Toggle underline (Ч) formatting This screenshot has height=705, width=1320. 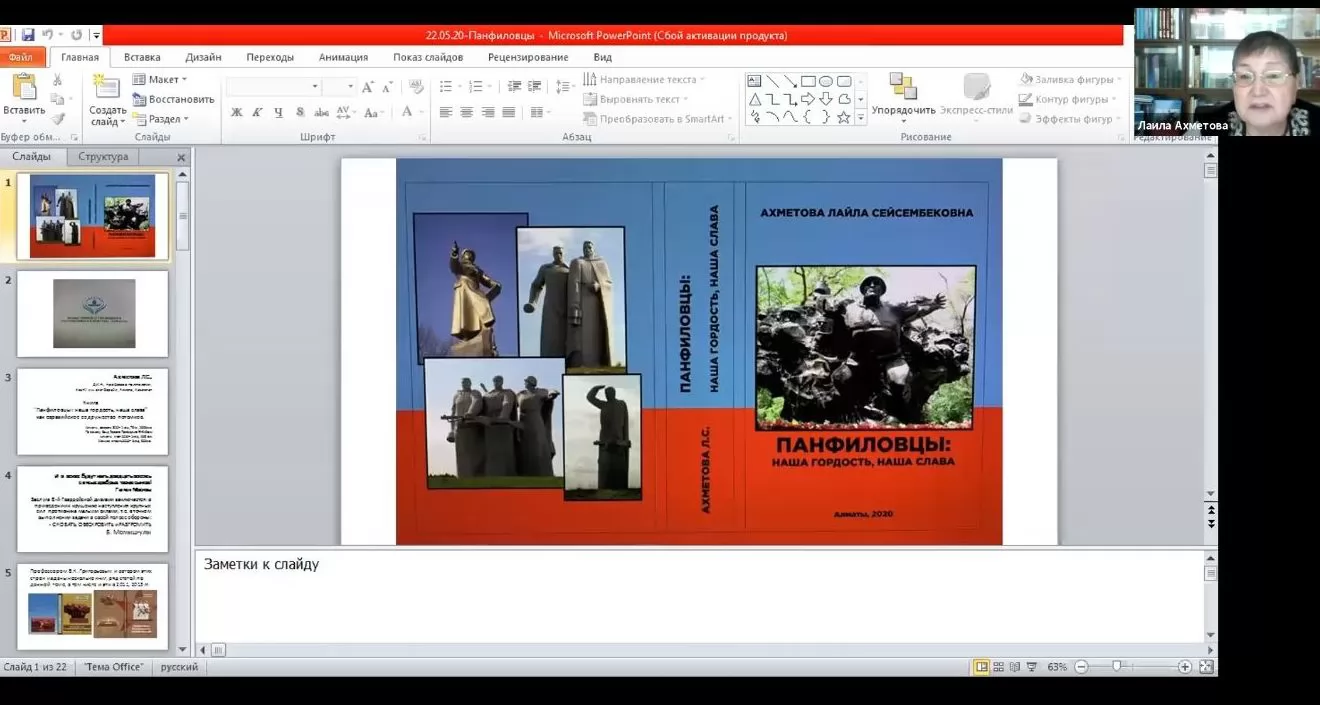[279, 112]
